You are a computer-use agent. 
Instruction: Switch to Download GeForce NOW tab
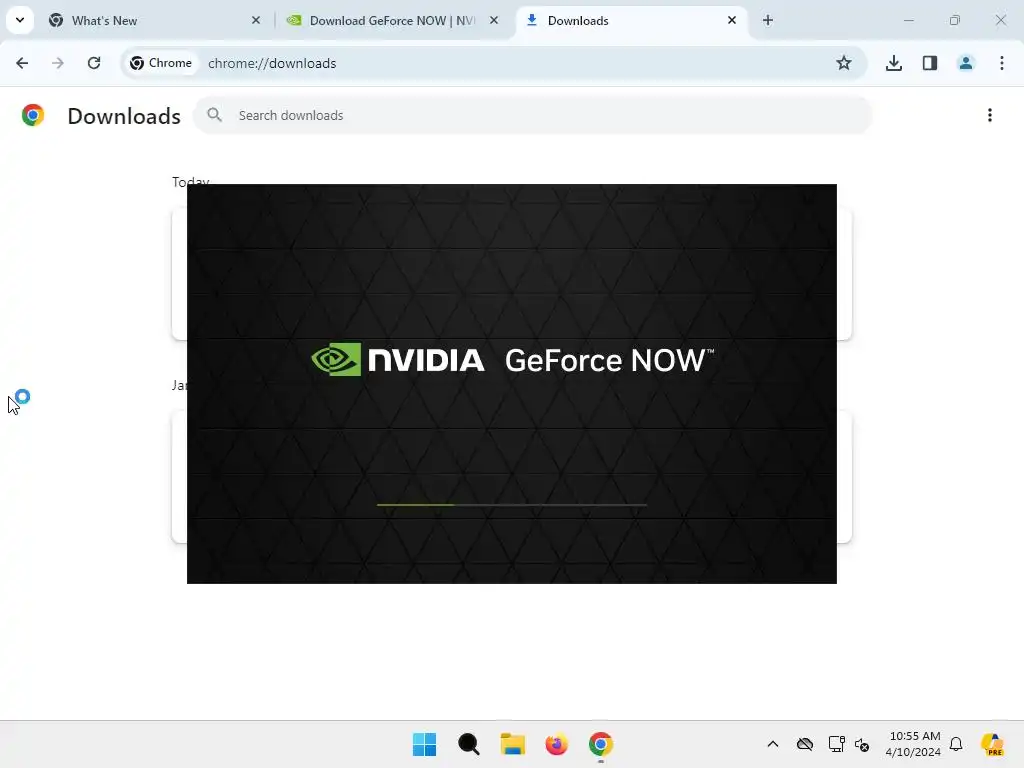392,21
